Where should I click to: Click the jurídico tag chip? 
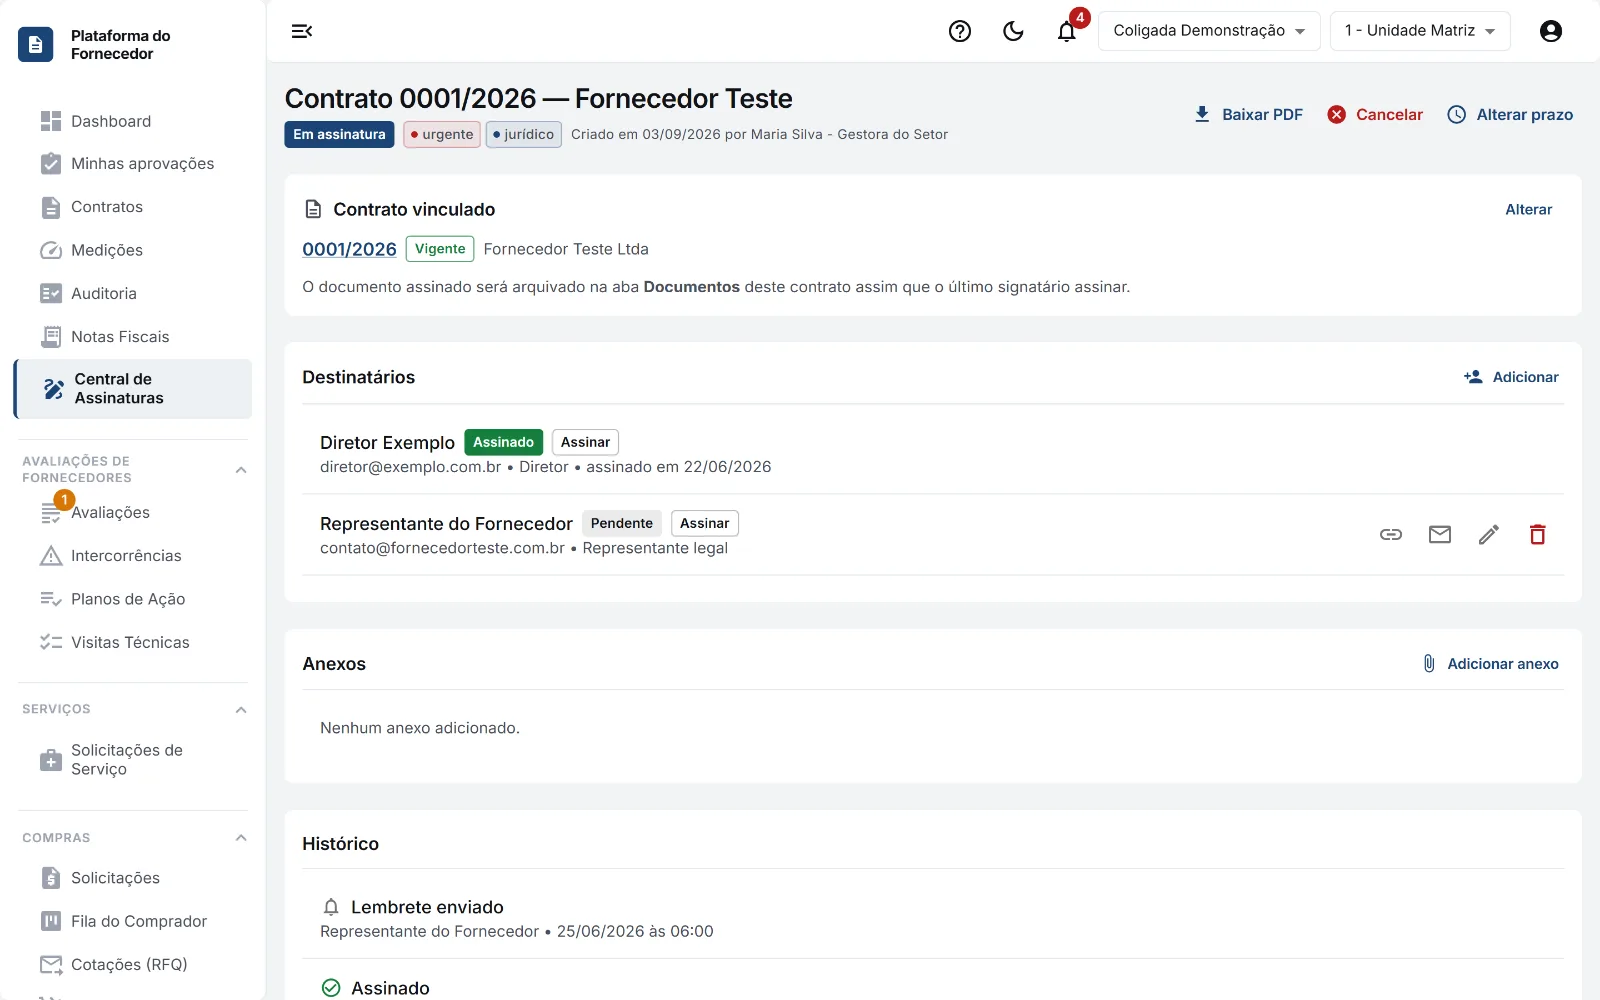coord(524,135)
